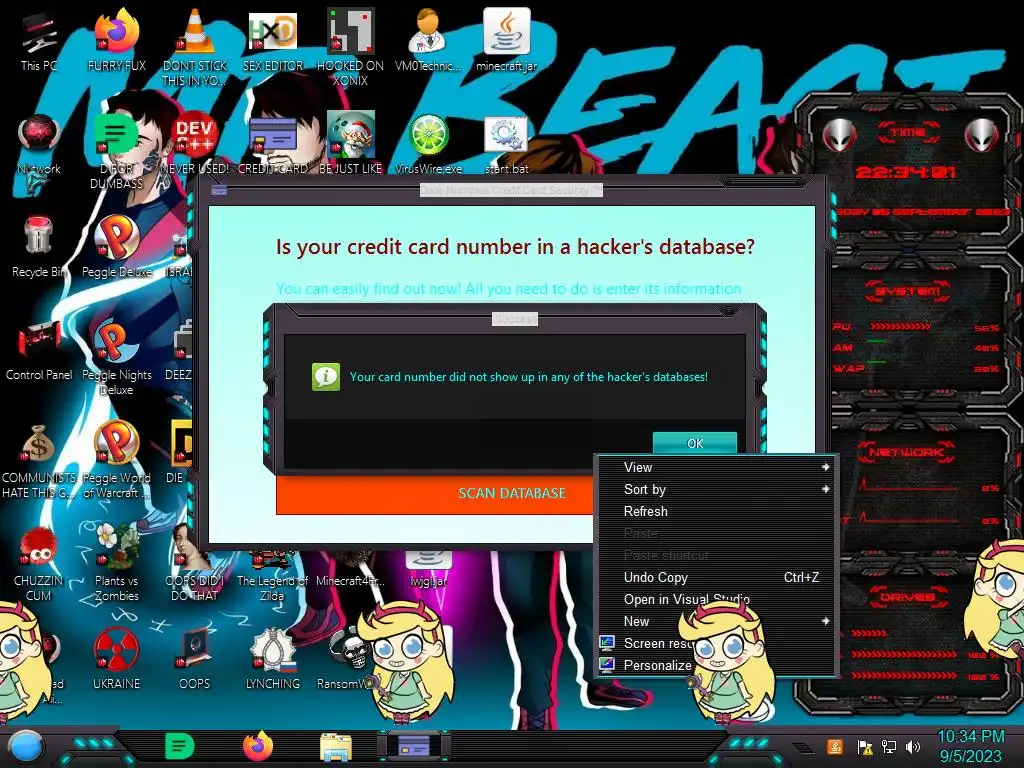Open the network tray icon
1024x768 pixels.
point(888,746)
